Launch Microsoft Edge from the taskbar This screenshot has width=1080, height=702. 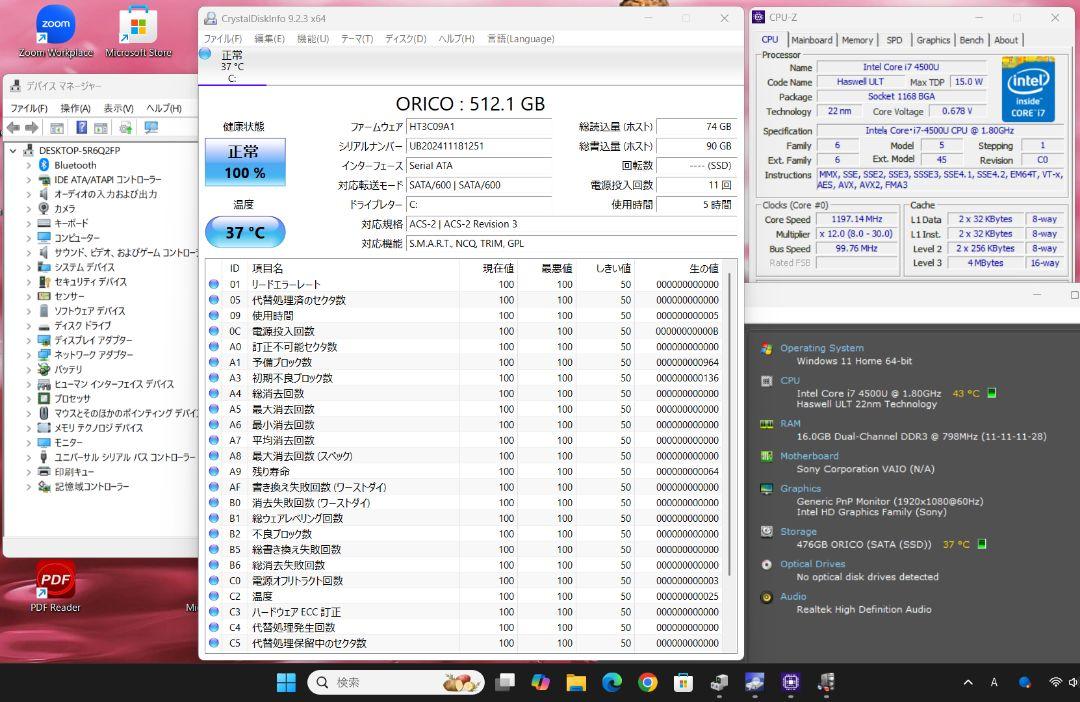pyautogui.click(x=612, y=682)
